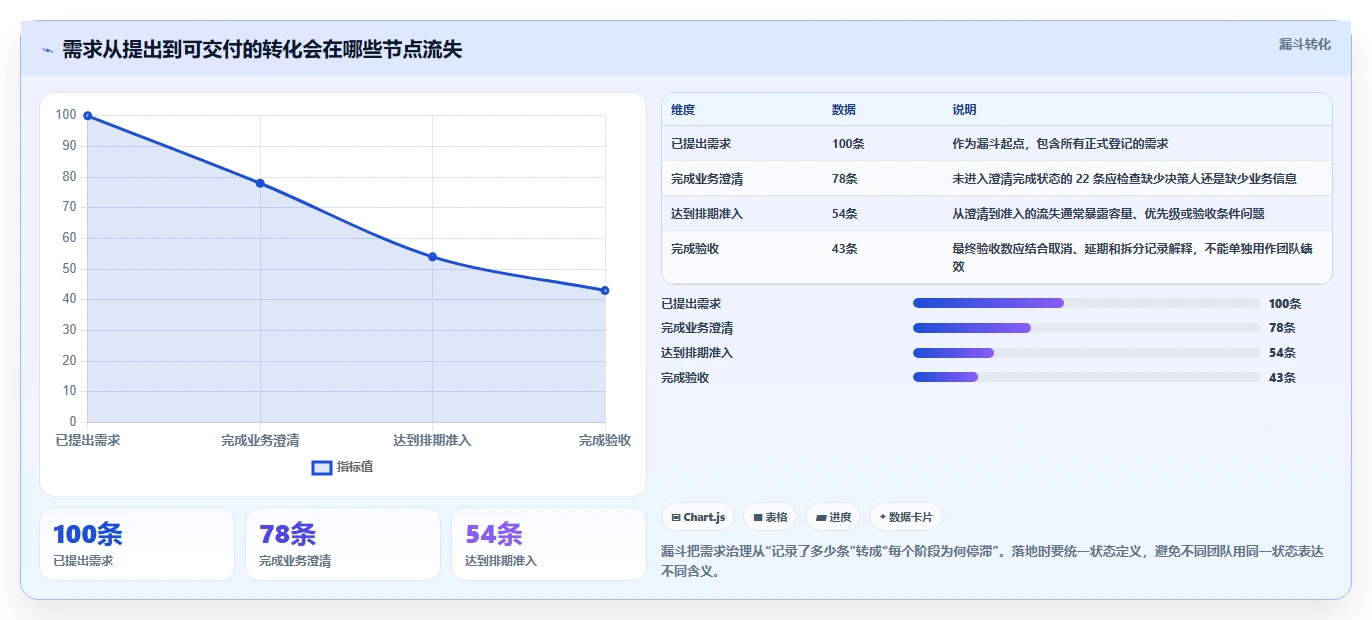Click the chart point at 完成业务澄清
This screenshot has width=1372, height=620.
[260, 183]
